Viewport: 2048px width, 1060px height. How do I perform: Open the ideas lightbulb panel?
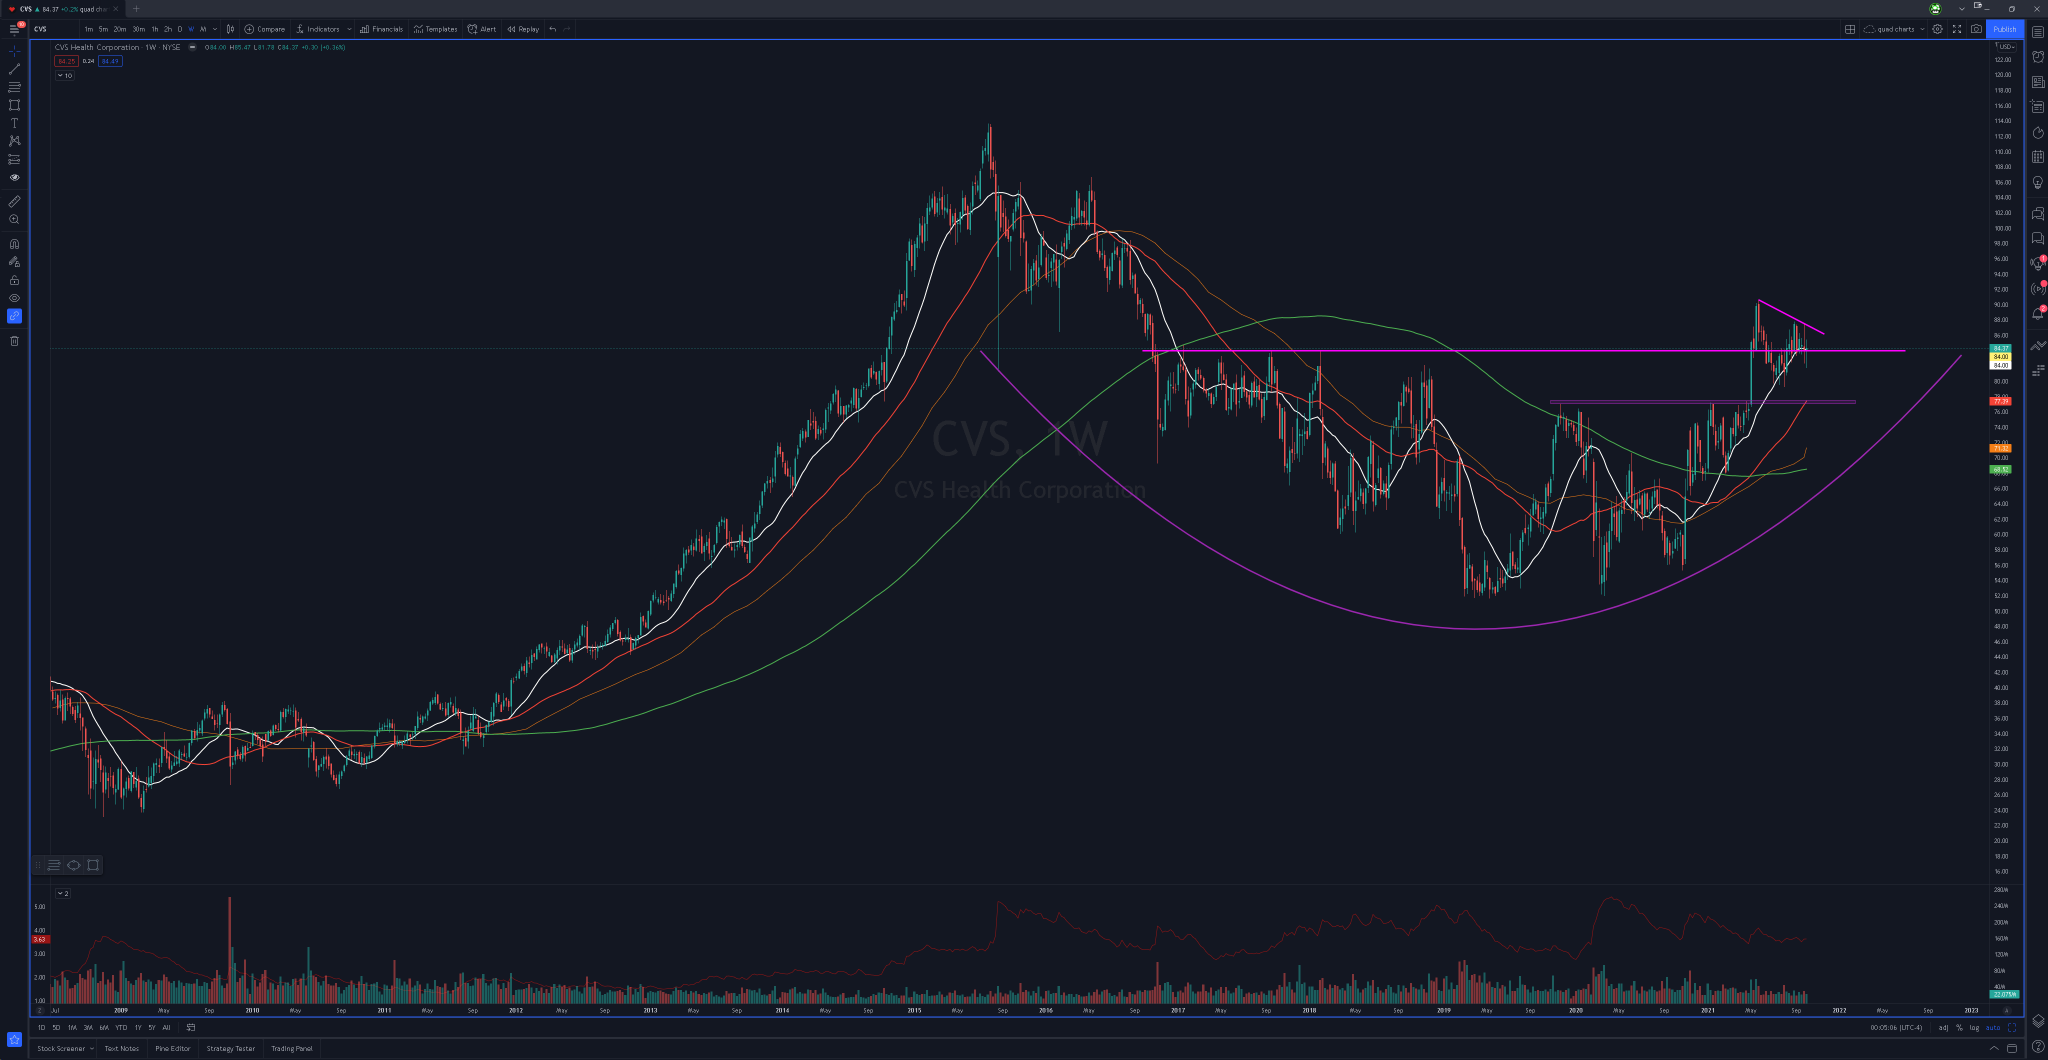click(2038, 182)
